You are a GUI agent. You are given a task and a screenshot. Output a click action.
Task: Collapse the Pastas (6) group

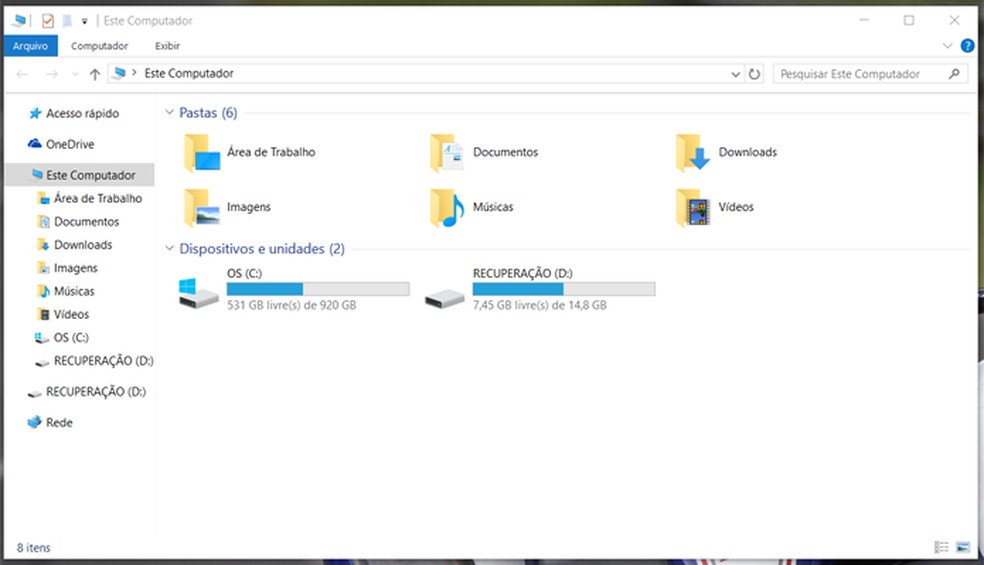point(169,112)
